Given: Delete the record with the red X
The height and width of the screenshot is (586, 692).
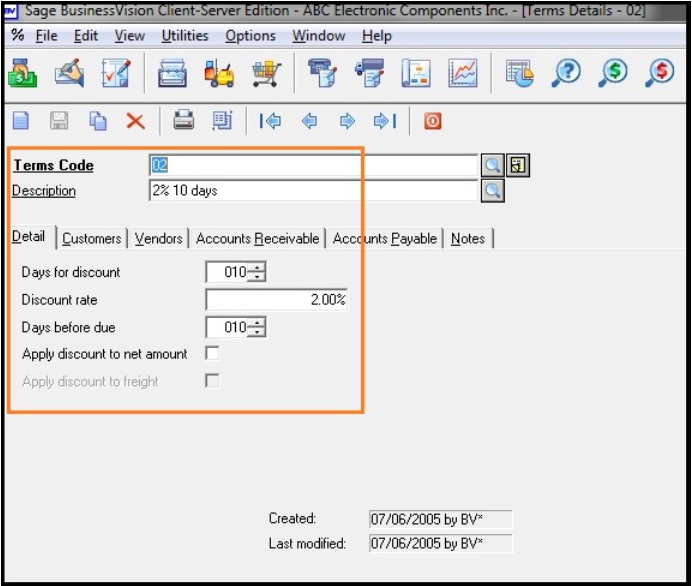Looking at the screenshot, I should [135, 121].
